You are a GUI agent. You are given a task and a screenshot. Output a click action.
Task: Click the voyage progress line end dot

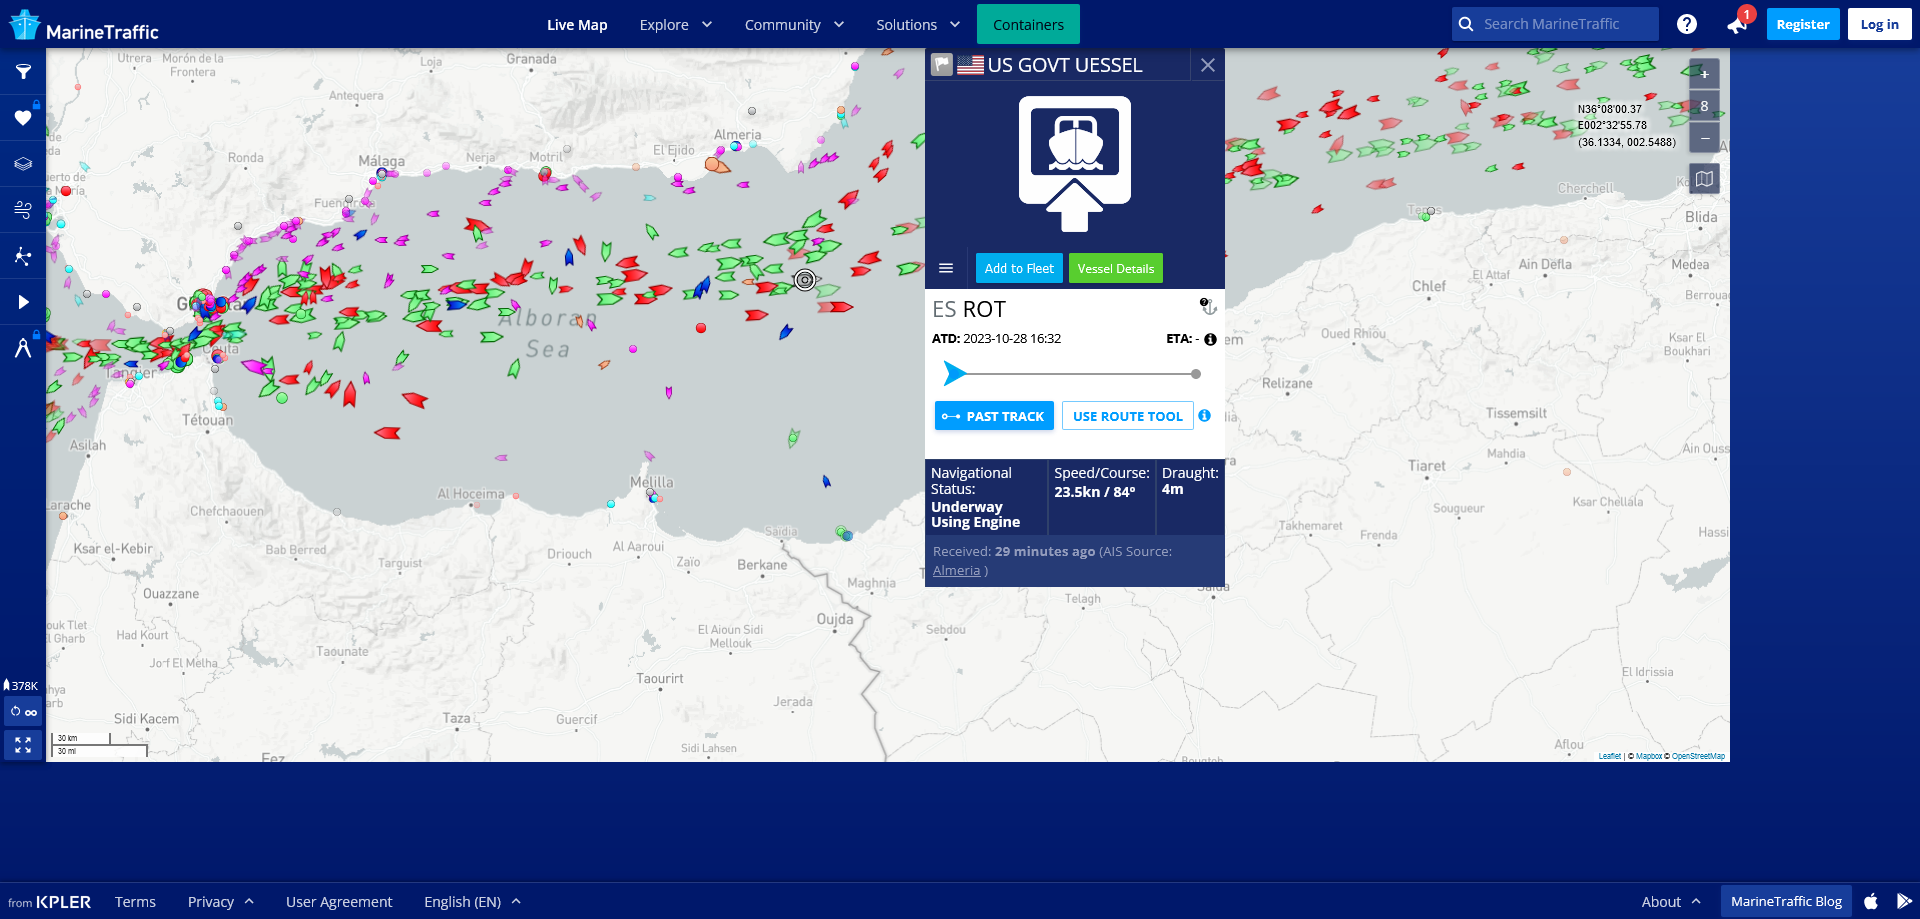(1196, 374)
